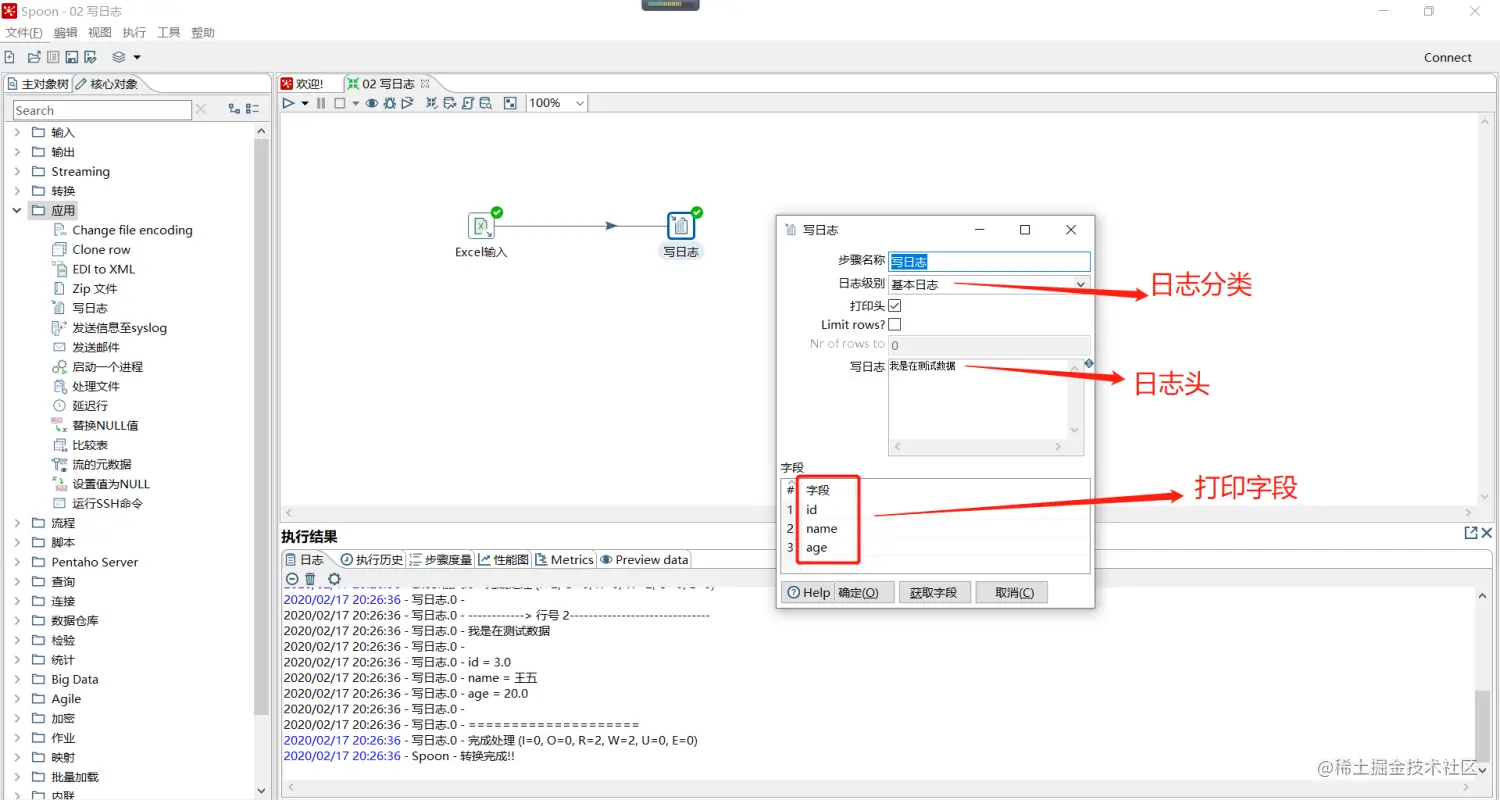Maximize the execution results panel icon
Viewport: 1500px width, 800px height.
(x=1471, y=534)
